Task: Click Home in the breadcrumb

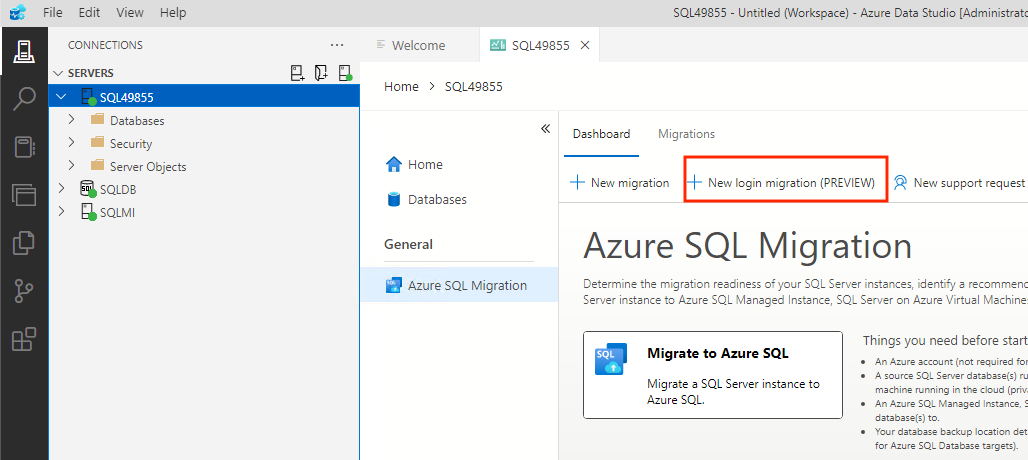Action: tap(401, 86)
